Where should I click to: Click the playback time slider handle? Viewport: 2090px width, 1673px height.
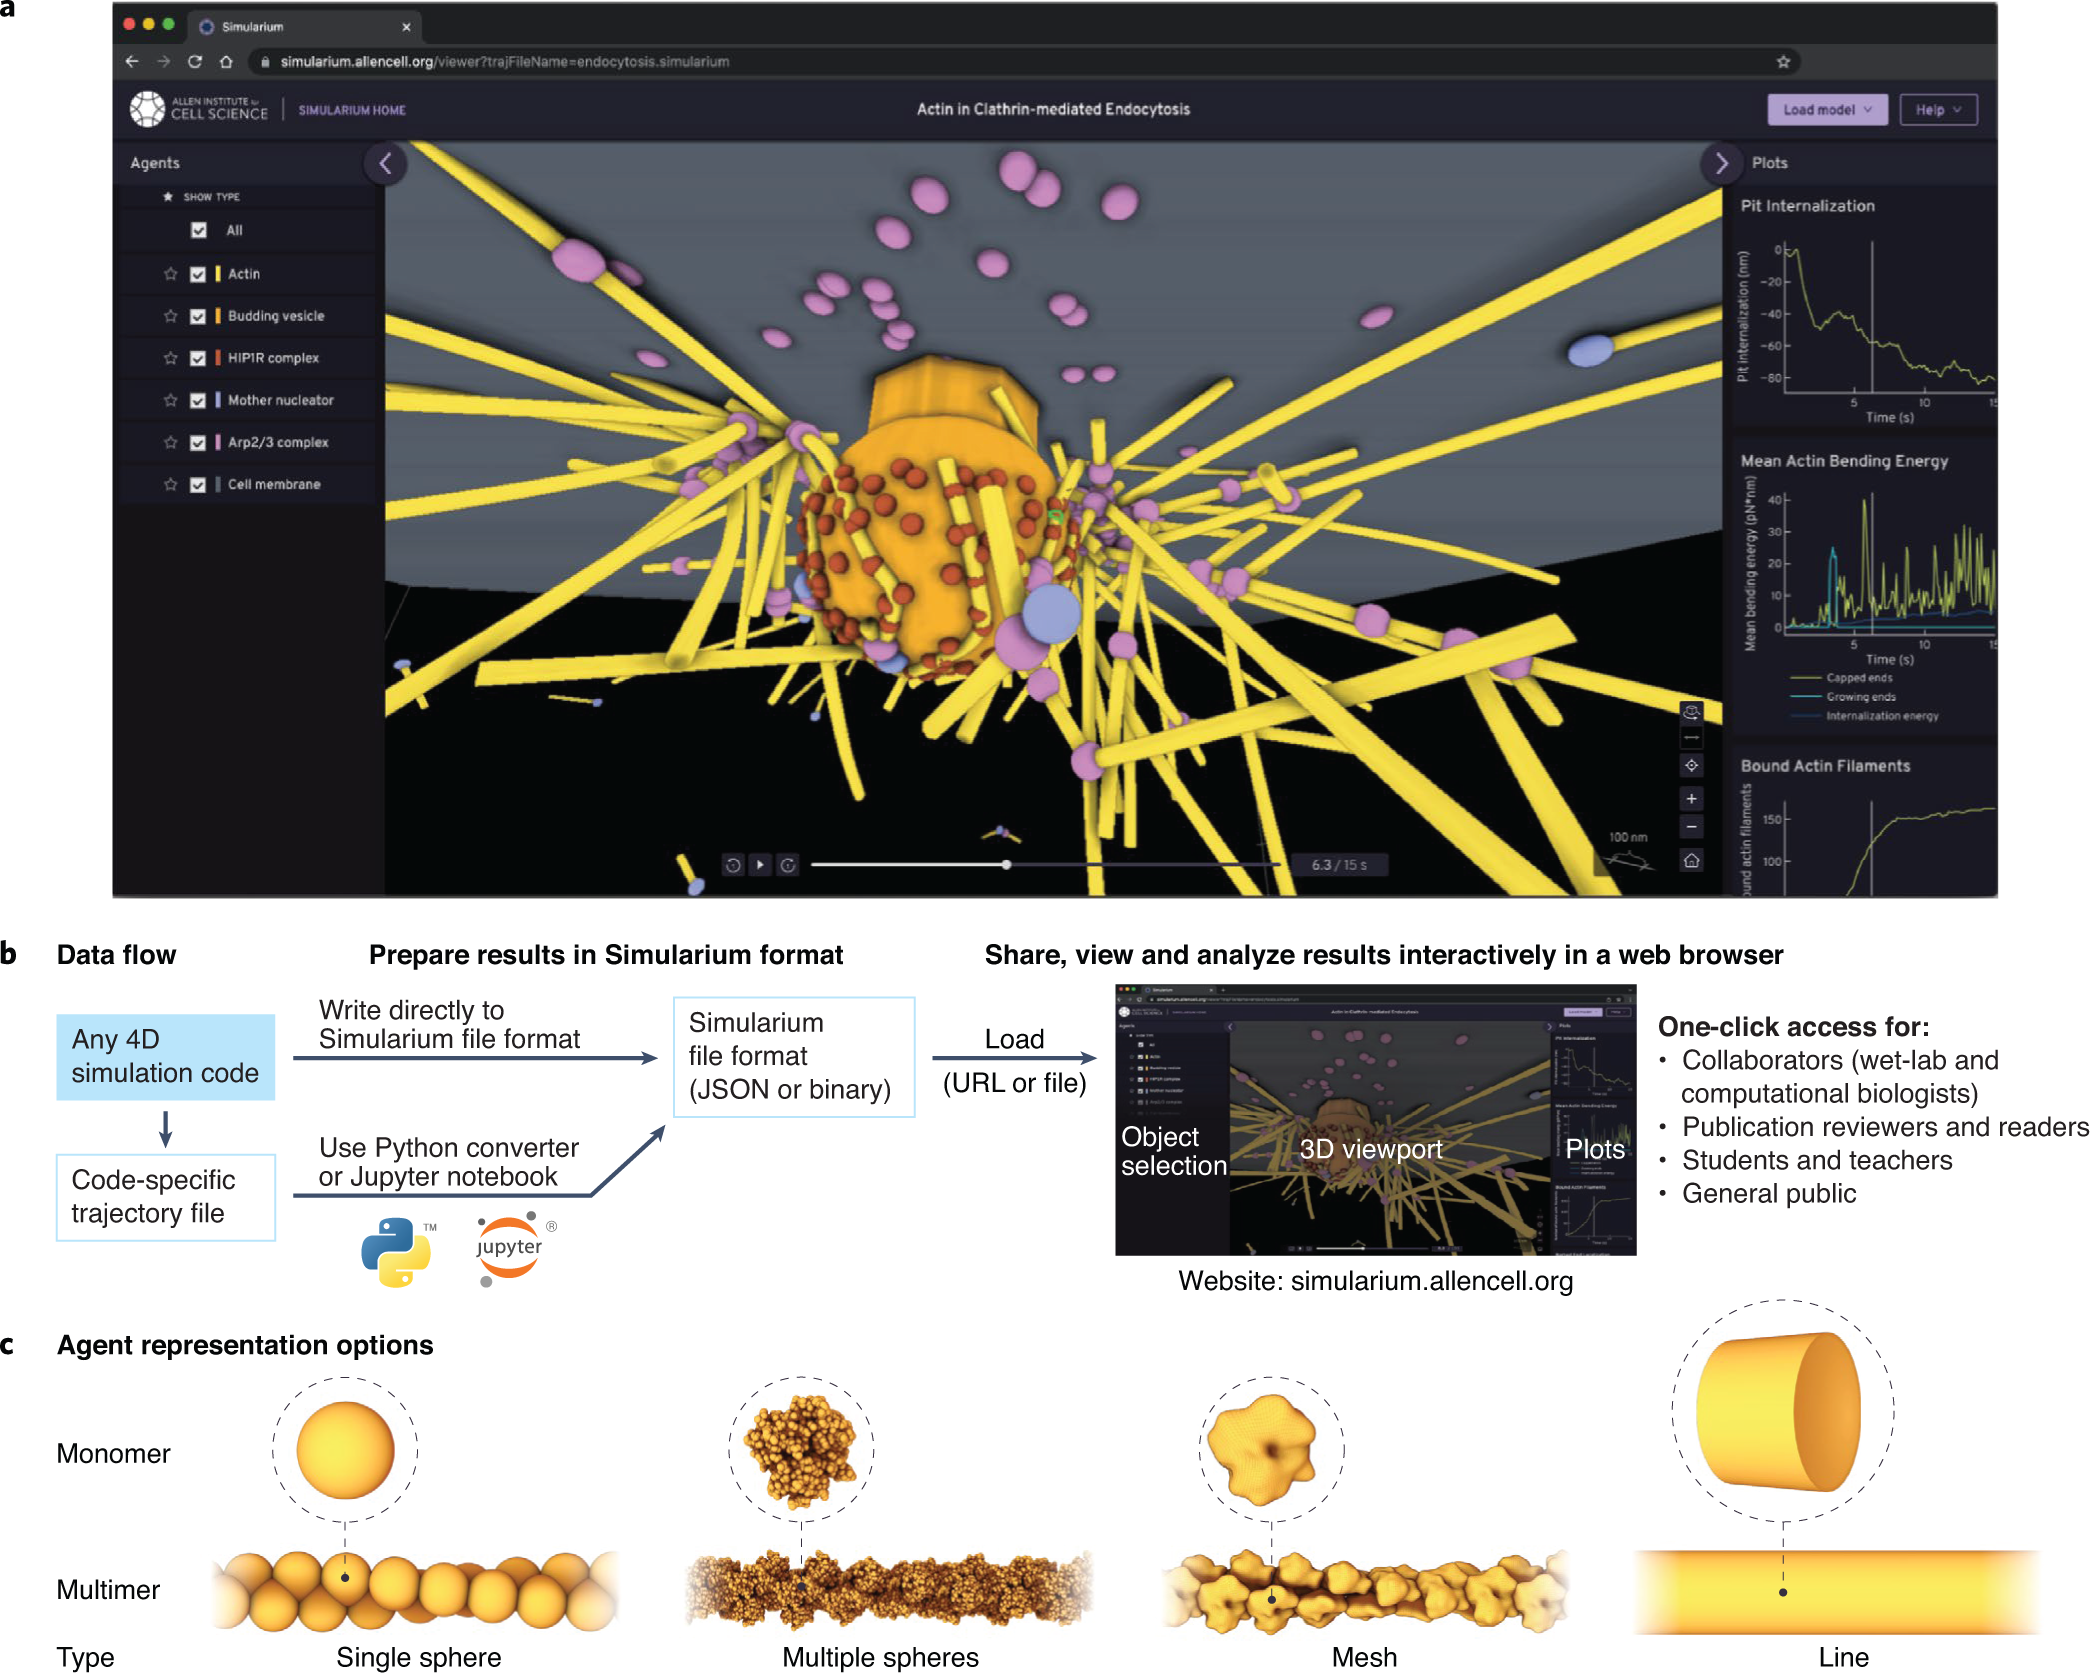[x=1006, y=865]
